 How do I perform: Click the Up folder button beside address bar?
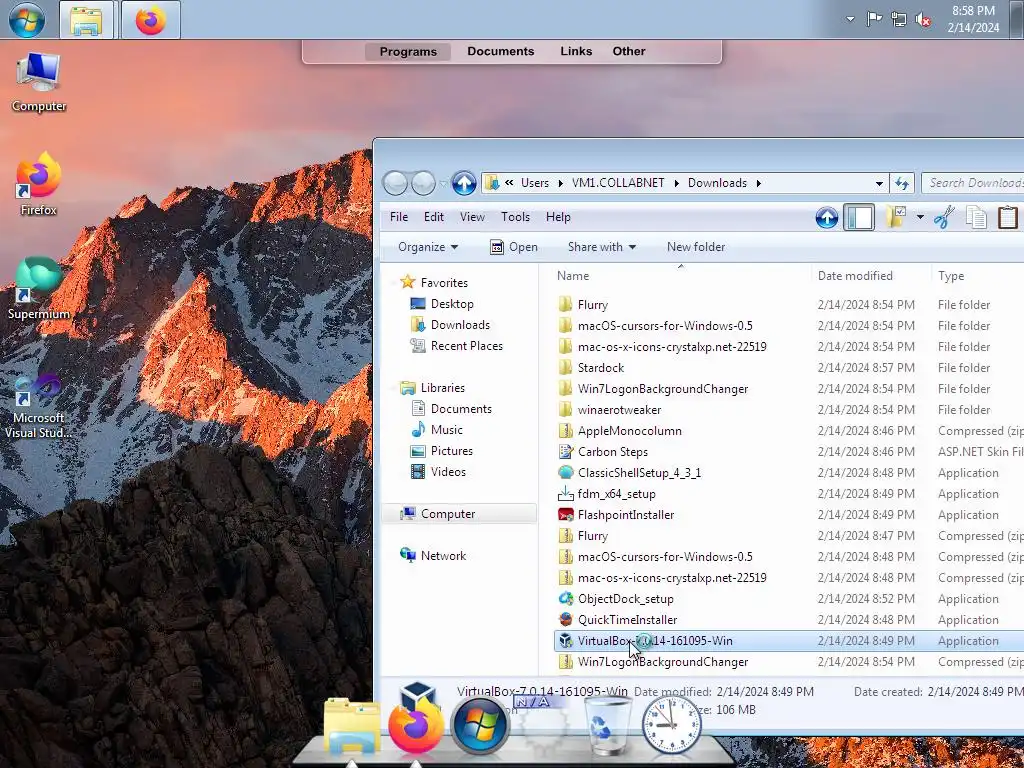click(x=464, y=183)
